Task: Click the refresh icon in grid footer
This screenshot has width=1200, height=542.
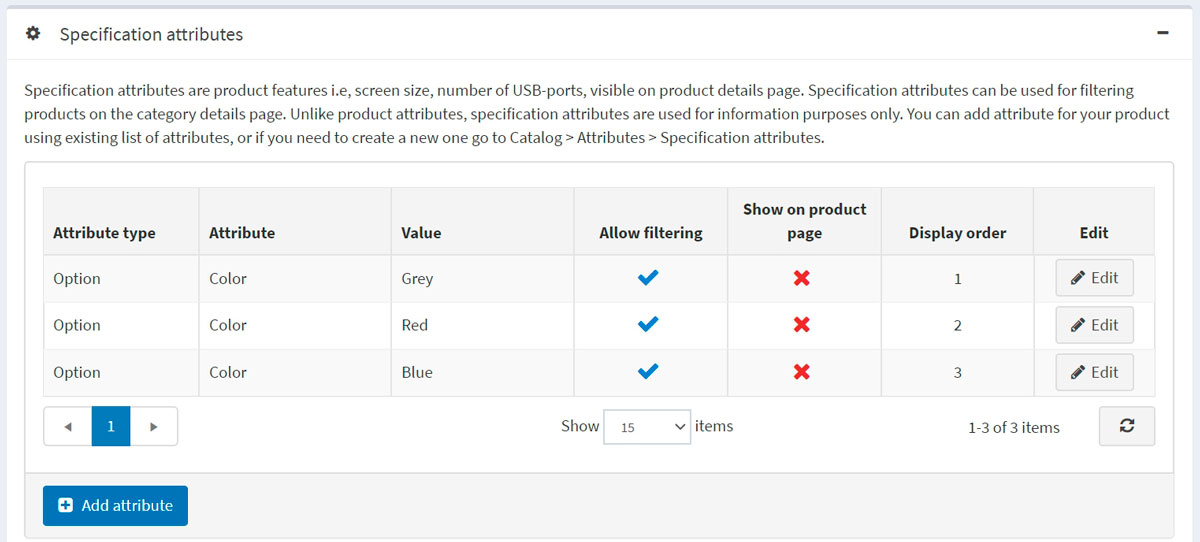Action: (x=1126, y=426)
